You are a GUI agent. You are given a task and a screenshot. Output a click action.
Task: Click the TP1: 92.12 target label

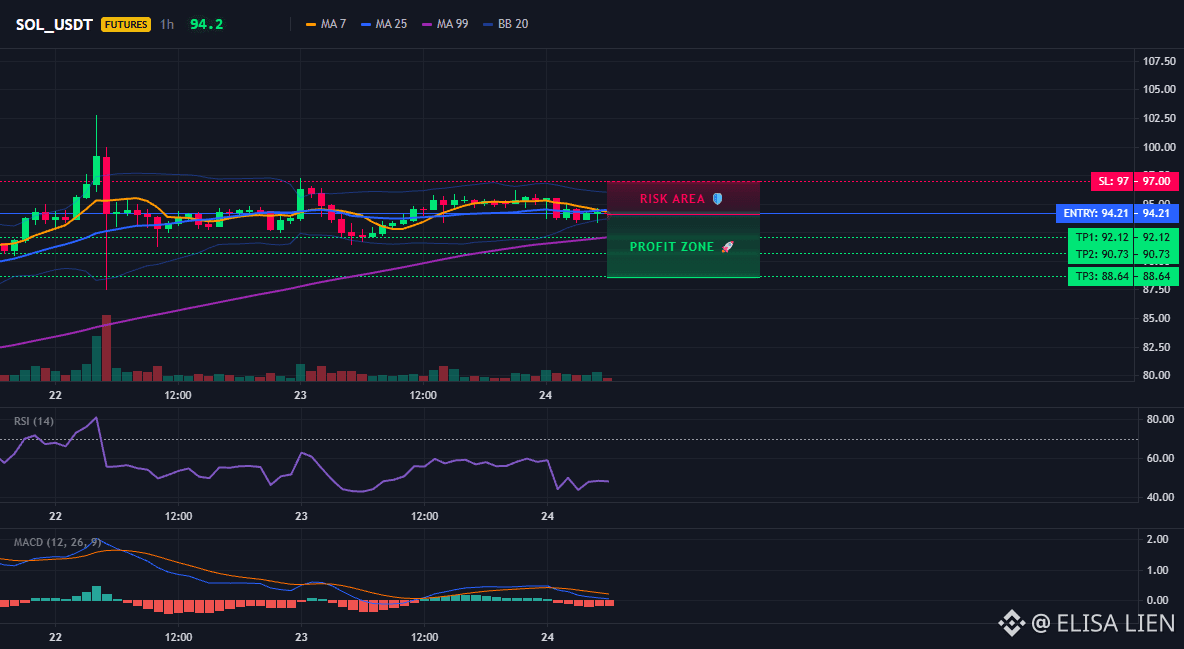(x=1102, y=237)
